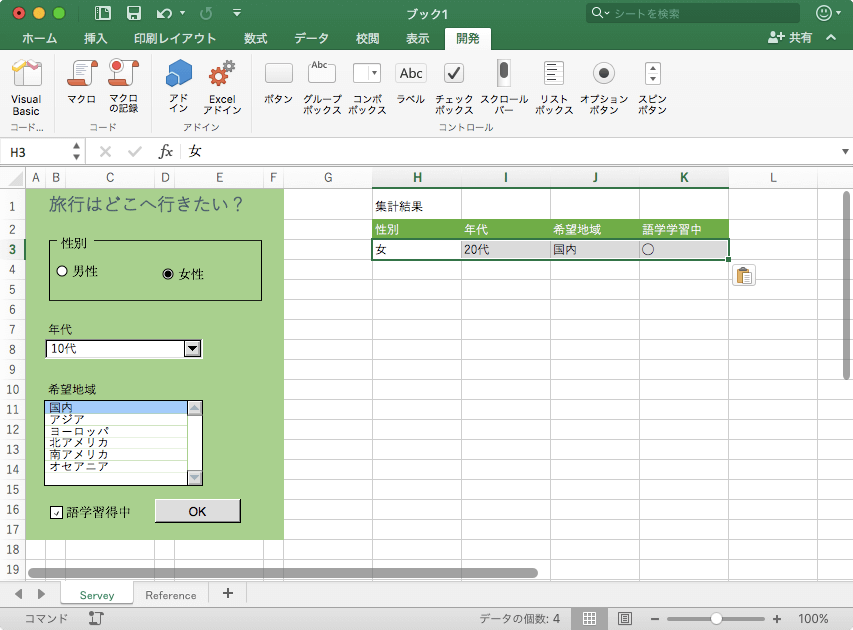Image resolution: width=853 pixels, height=630 pixels.
Task: Click the fx insert function icon
Action: point(165,151)
